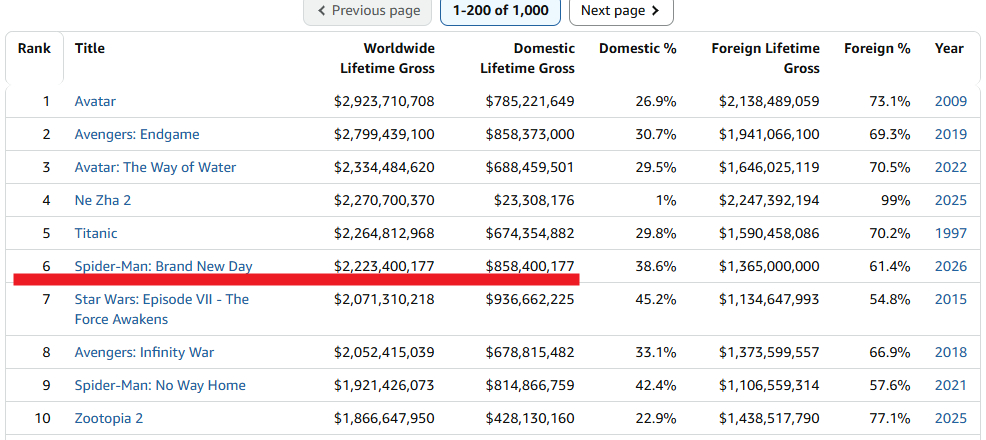The height and width of the screenshot is (440, 986).
Task: Select the $23,308,176 domestic gross cell
Action: (x=535, y=201)
